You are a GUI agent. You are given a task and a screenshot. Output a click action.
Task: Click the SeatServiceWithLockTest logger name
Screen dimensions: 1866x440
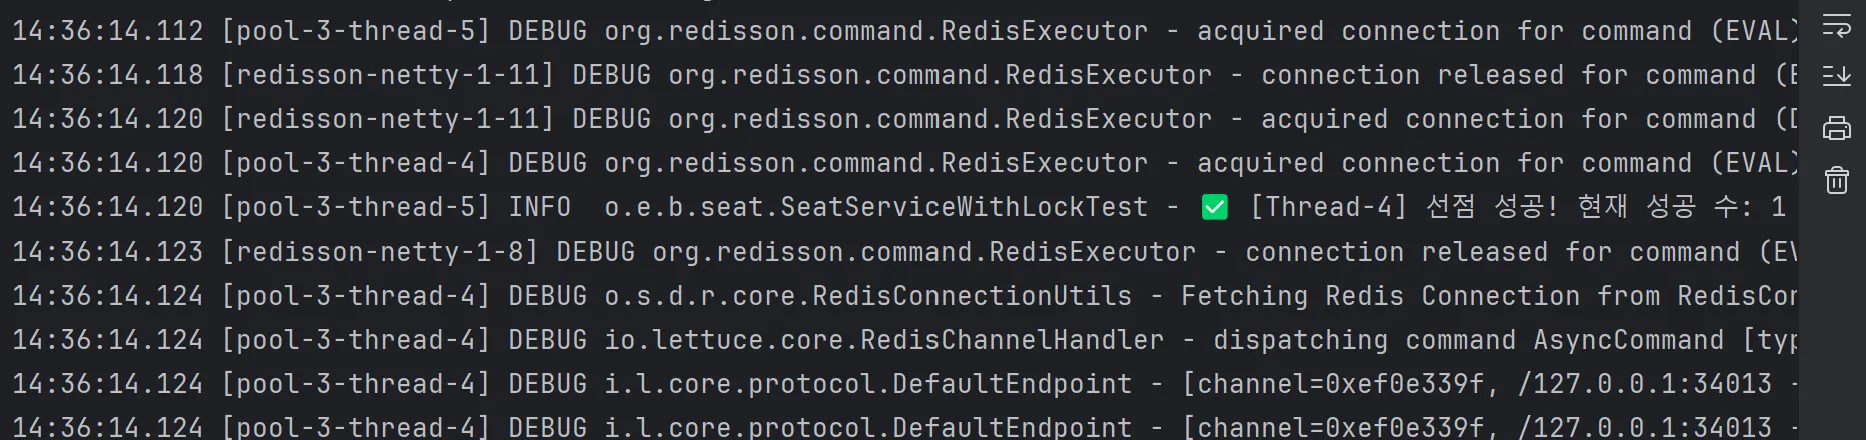(x=876, y=207)
